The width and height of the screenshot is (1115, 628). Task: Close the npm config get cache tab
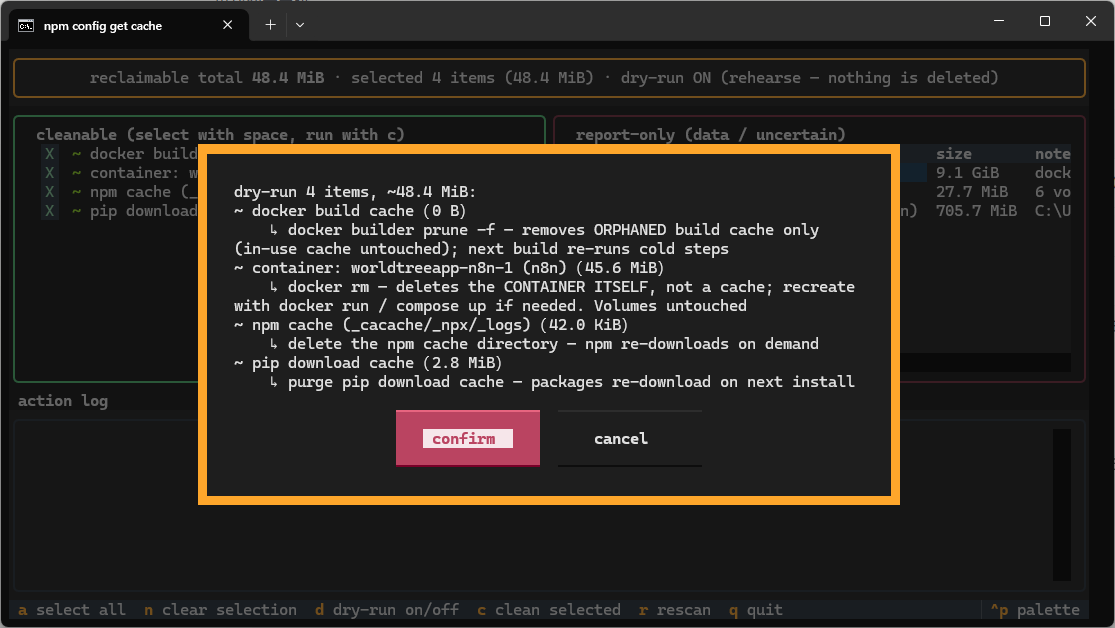coord(228,25)
